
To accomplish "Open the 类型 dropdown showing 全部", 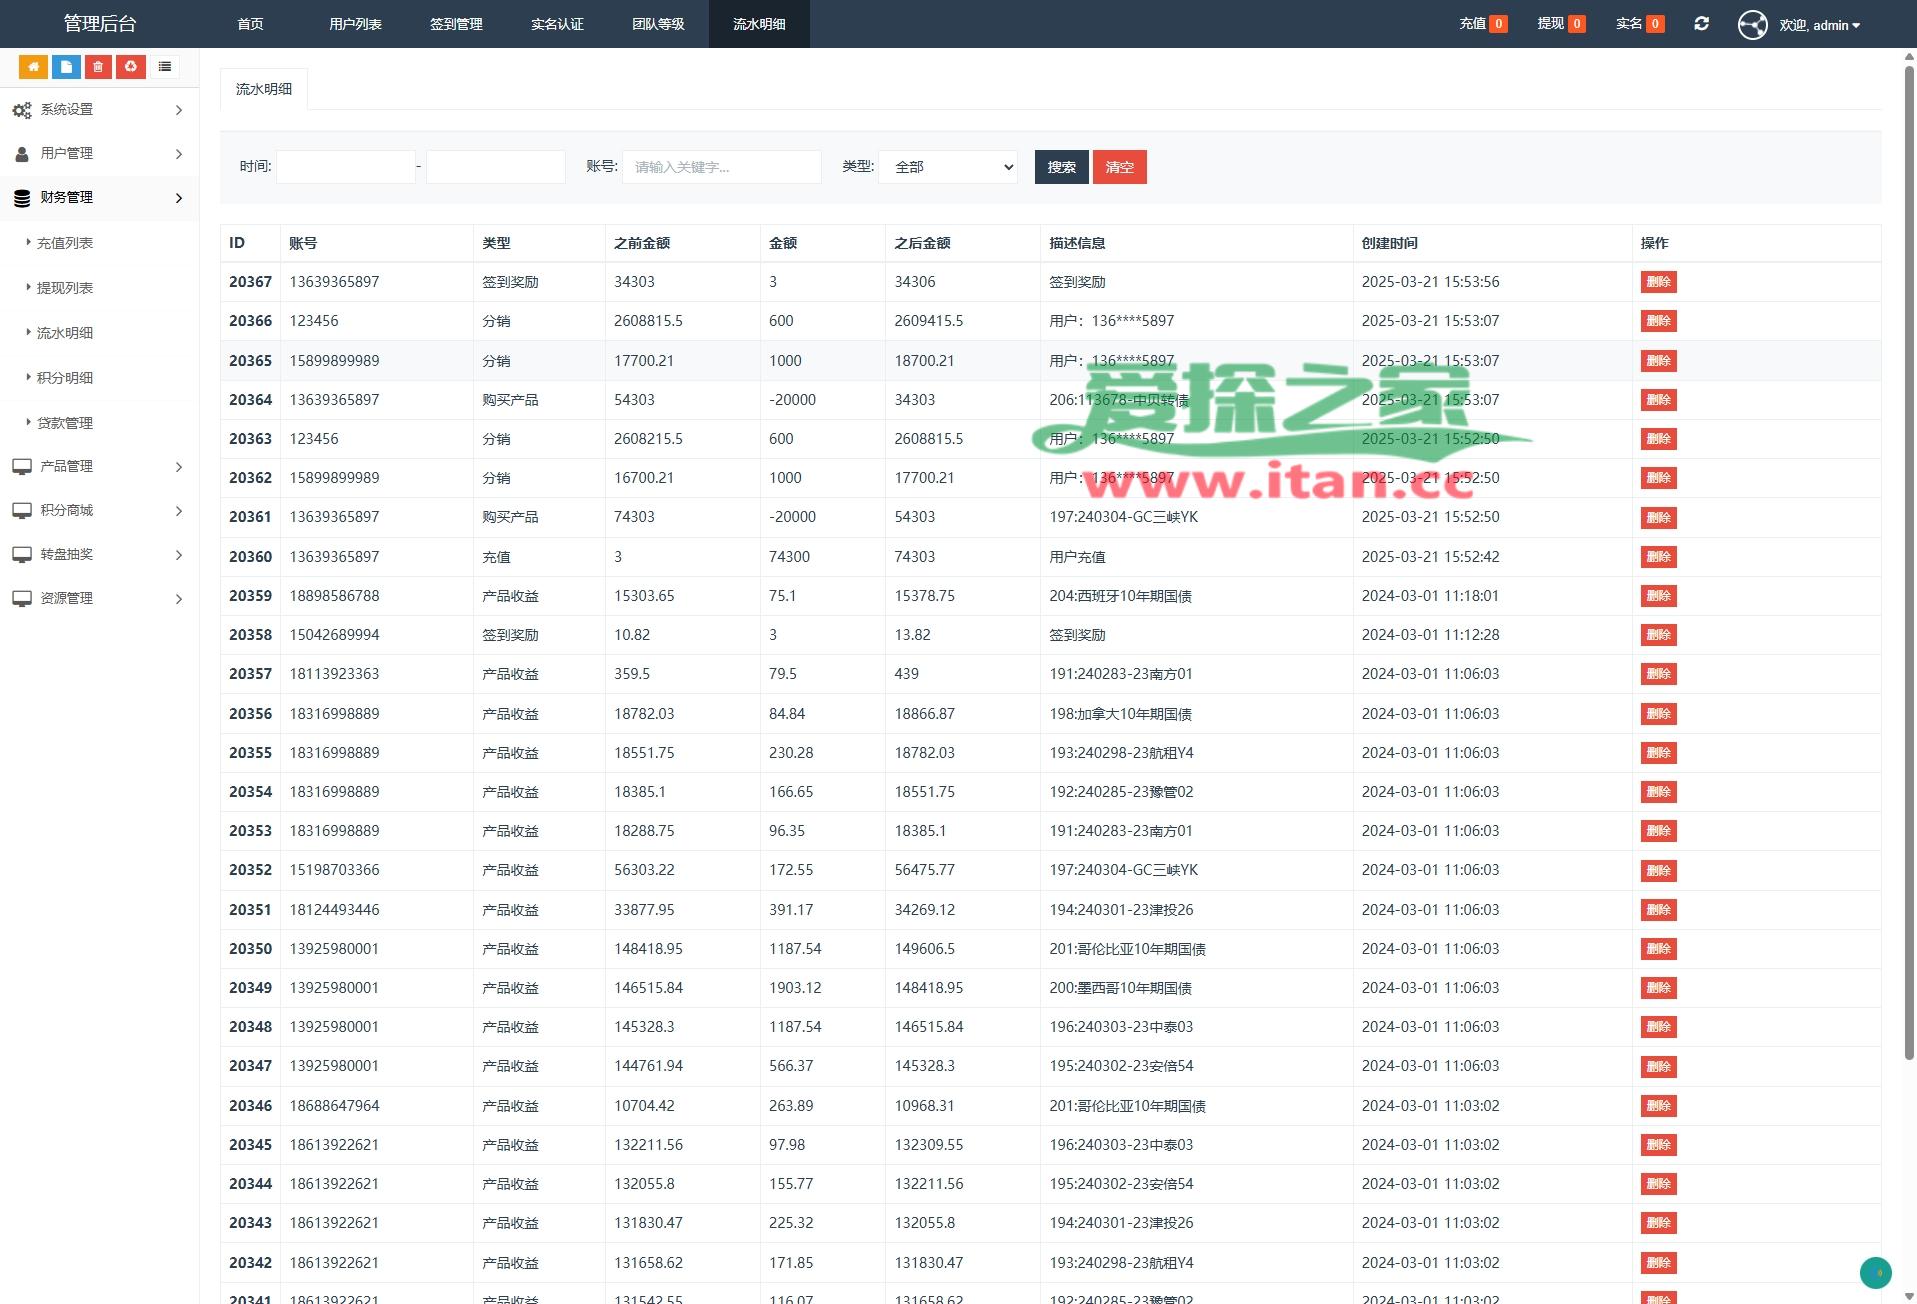I will coord(948,167).
